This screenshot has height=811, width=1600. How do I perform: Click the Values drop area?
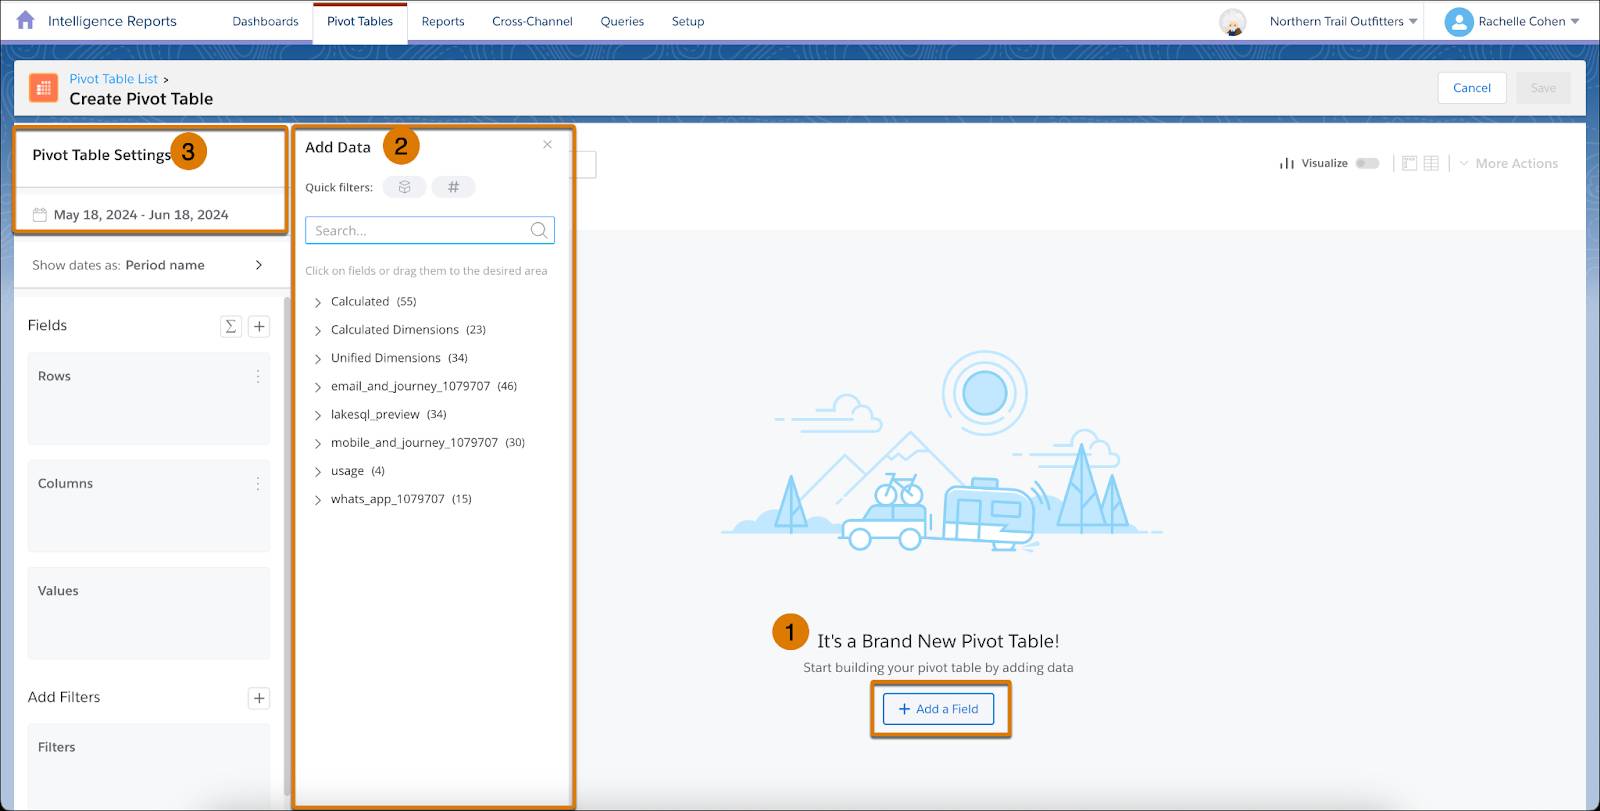coord(149,613)
